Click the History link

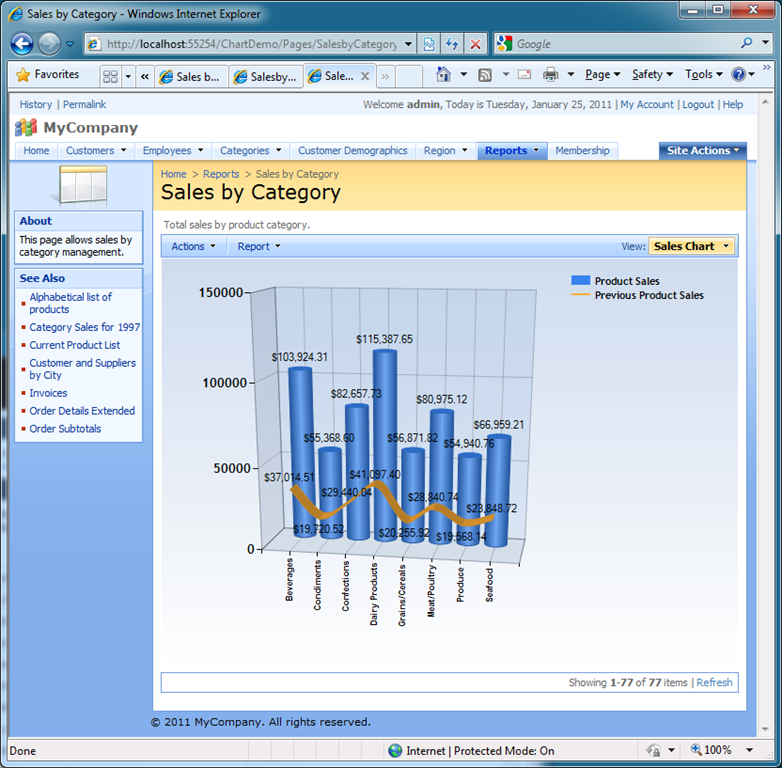click(36, 104)
